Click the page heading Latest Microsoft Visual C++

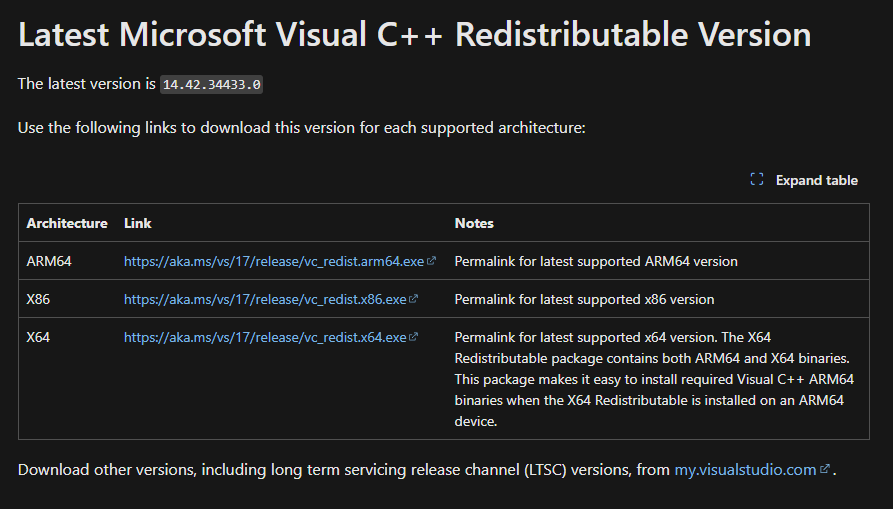tap(414, 35)
